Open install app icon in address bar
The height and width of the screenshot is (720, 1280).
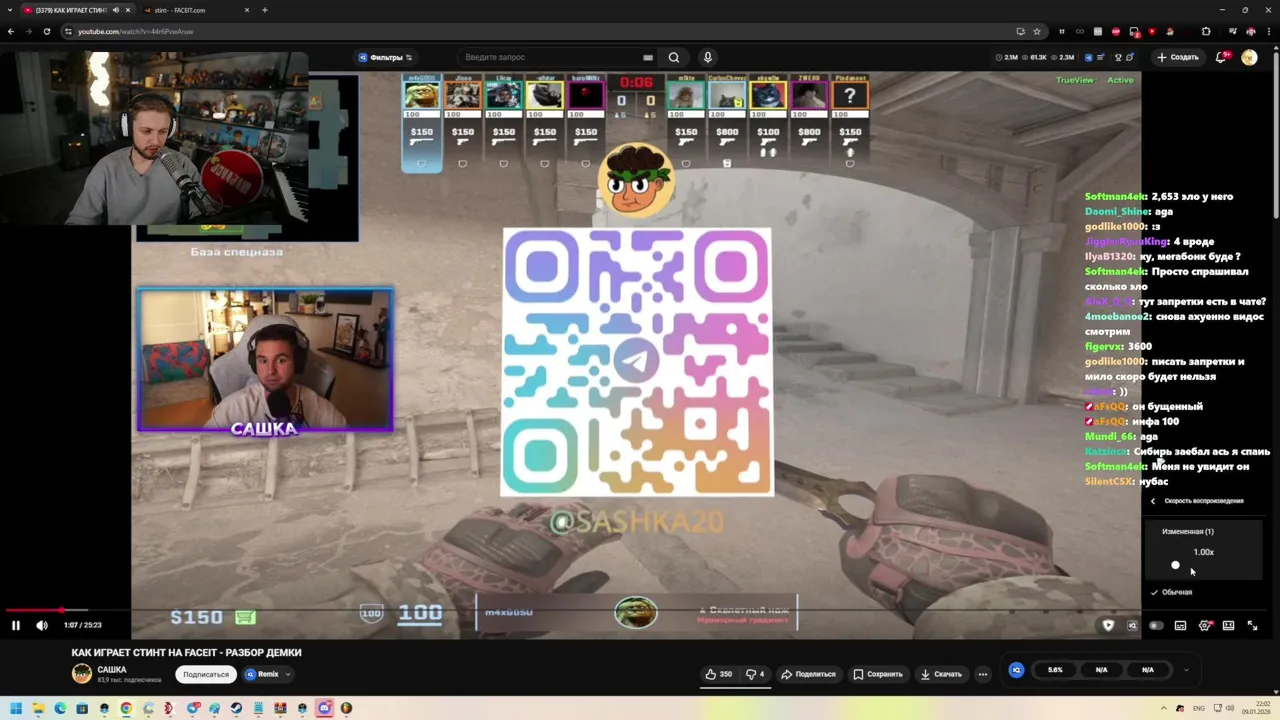[x=1020, y=31]
